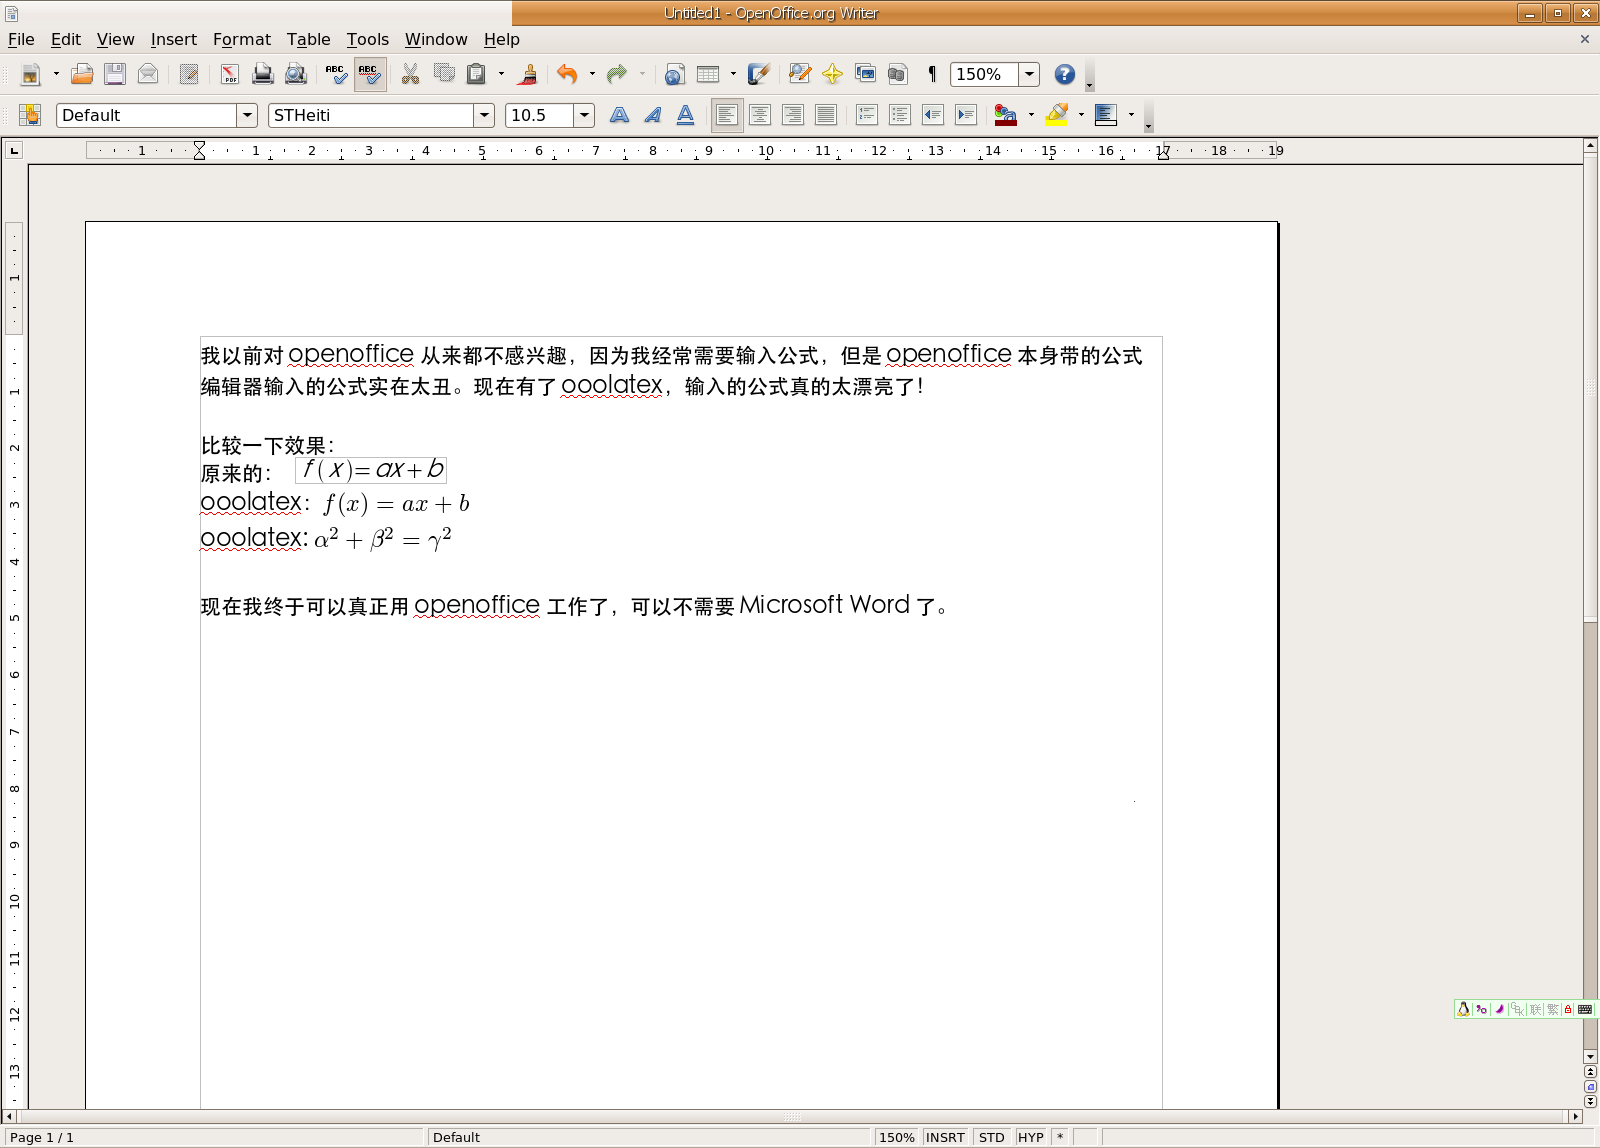Undo the last action
Viewport: 1600px width, 1148px height.
coord(567,74)
